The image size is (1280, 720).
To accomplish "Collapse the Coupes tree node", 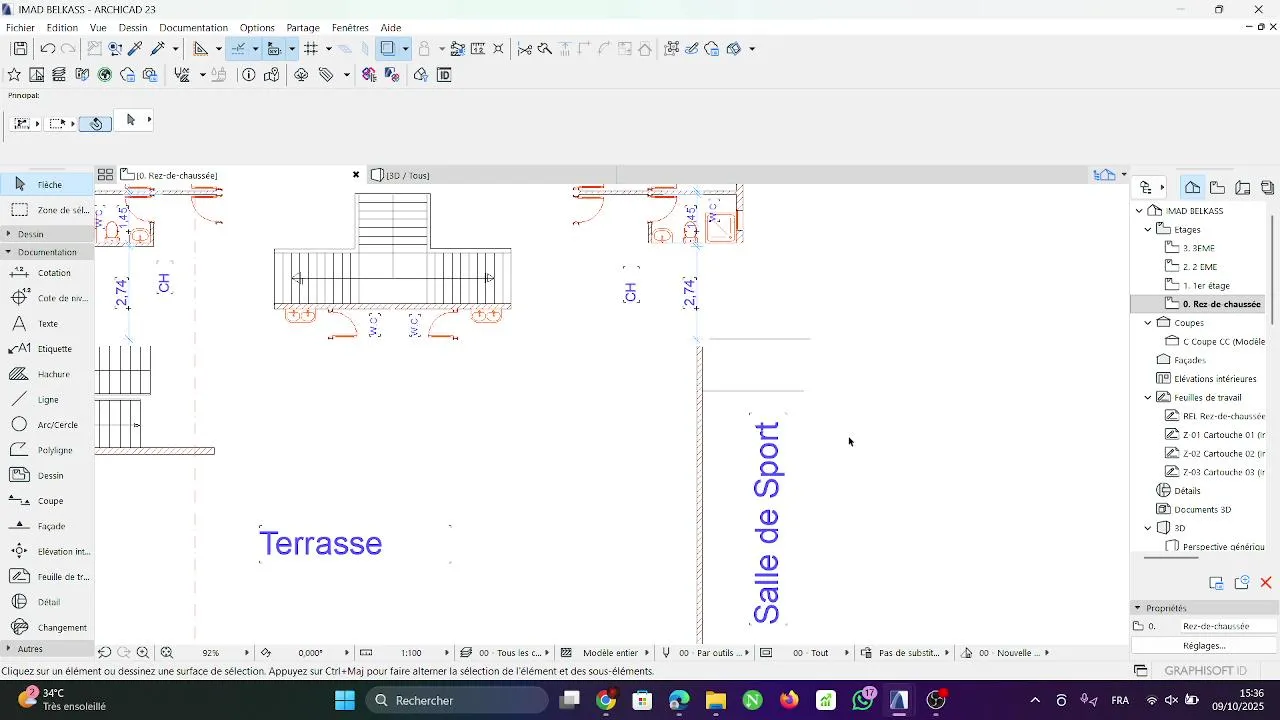I will (1149, 323).
